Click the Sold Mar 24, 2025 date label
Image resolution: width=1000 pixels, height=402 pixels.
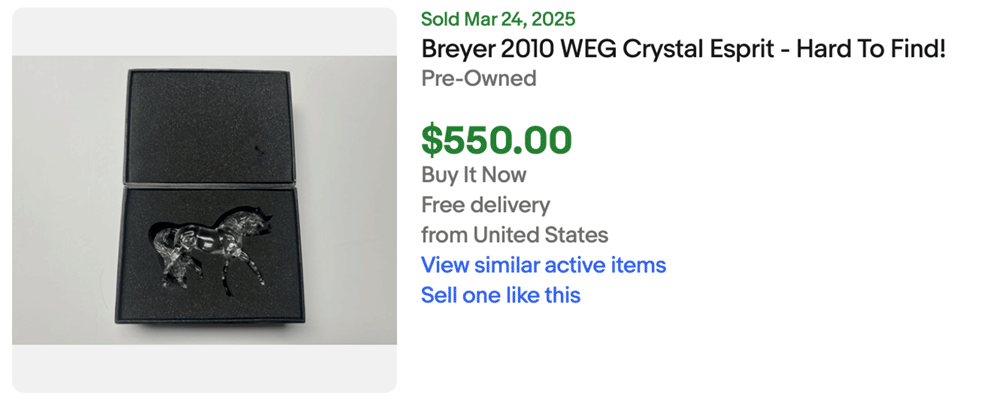[x=498, y=19]
